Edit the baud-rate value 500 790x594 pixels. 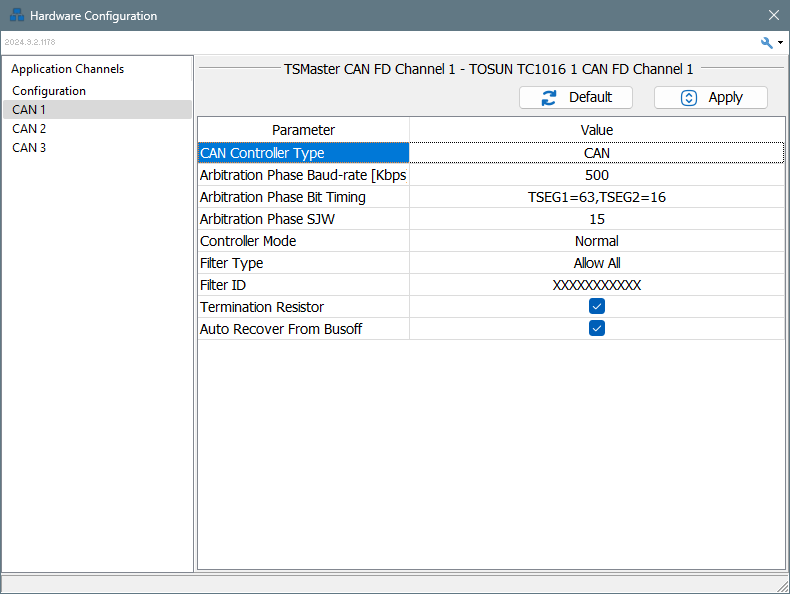pyautogui.click(x=597, y=175)
